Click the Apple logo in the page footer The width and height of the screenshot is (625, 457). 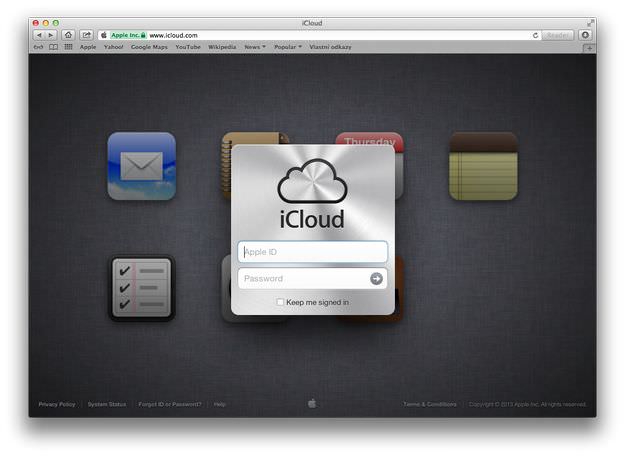[312, 403]
